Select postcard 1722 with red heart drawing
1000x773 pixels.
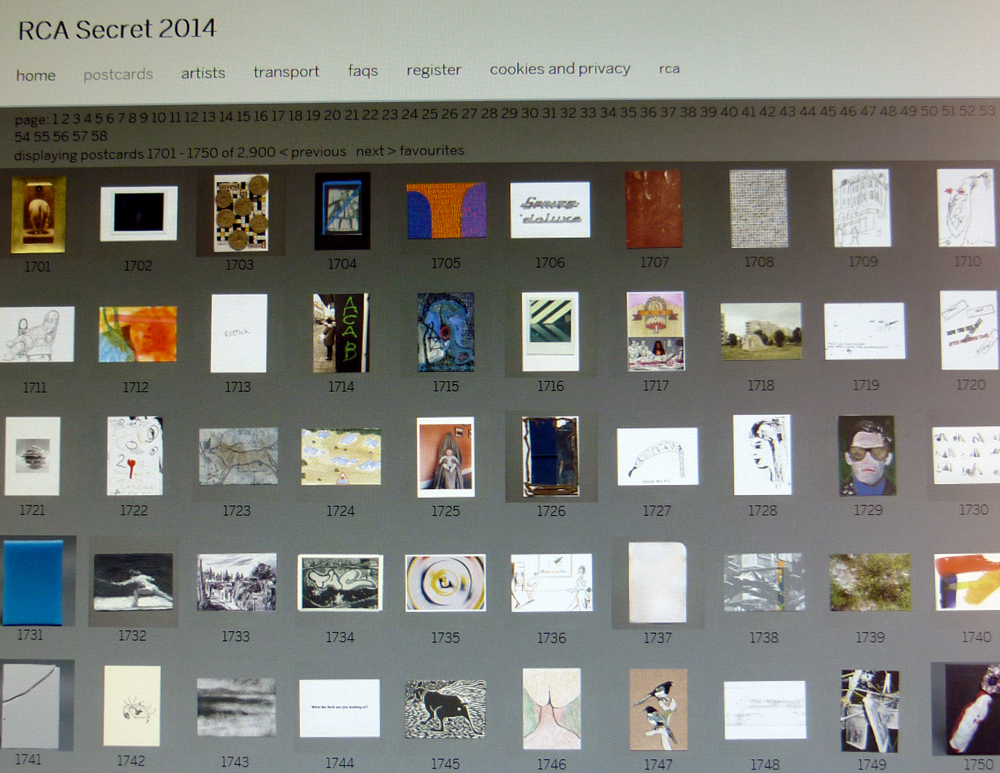pos(134,456)
